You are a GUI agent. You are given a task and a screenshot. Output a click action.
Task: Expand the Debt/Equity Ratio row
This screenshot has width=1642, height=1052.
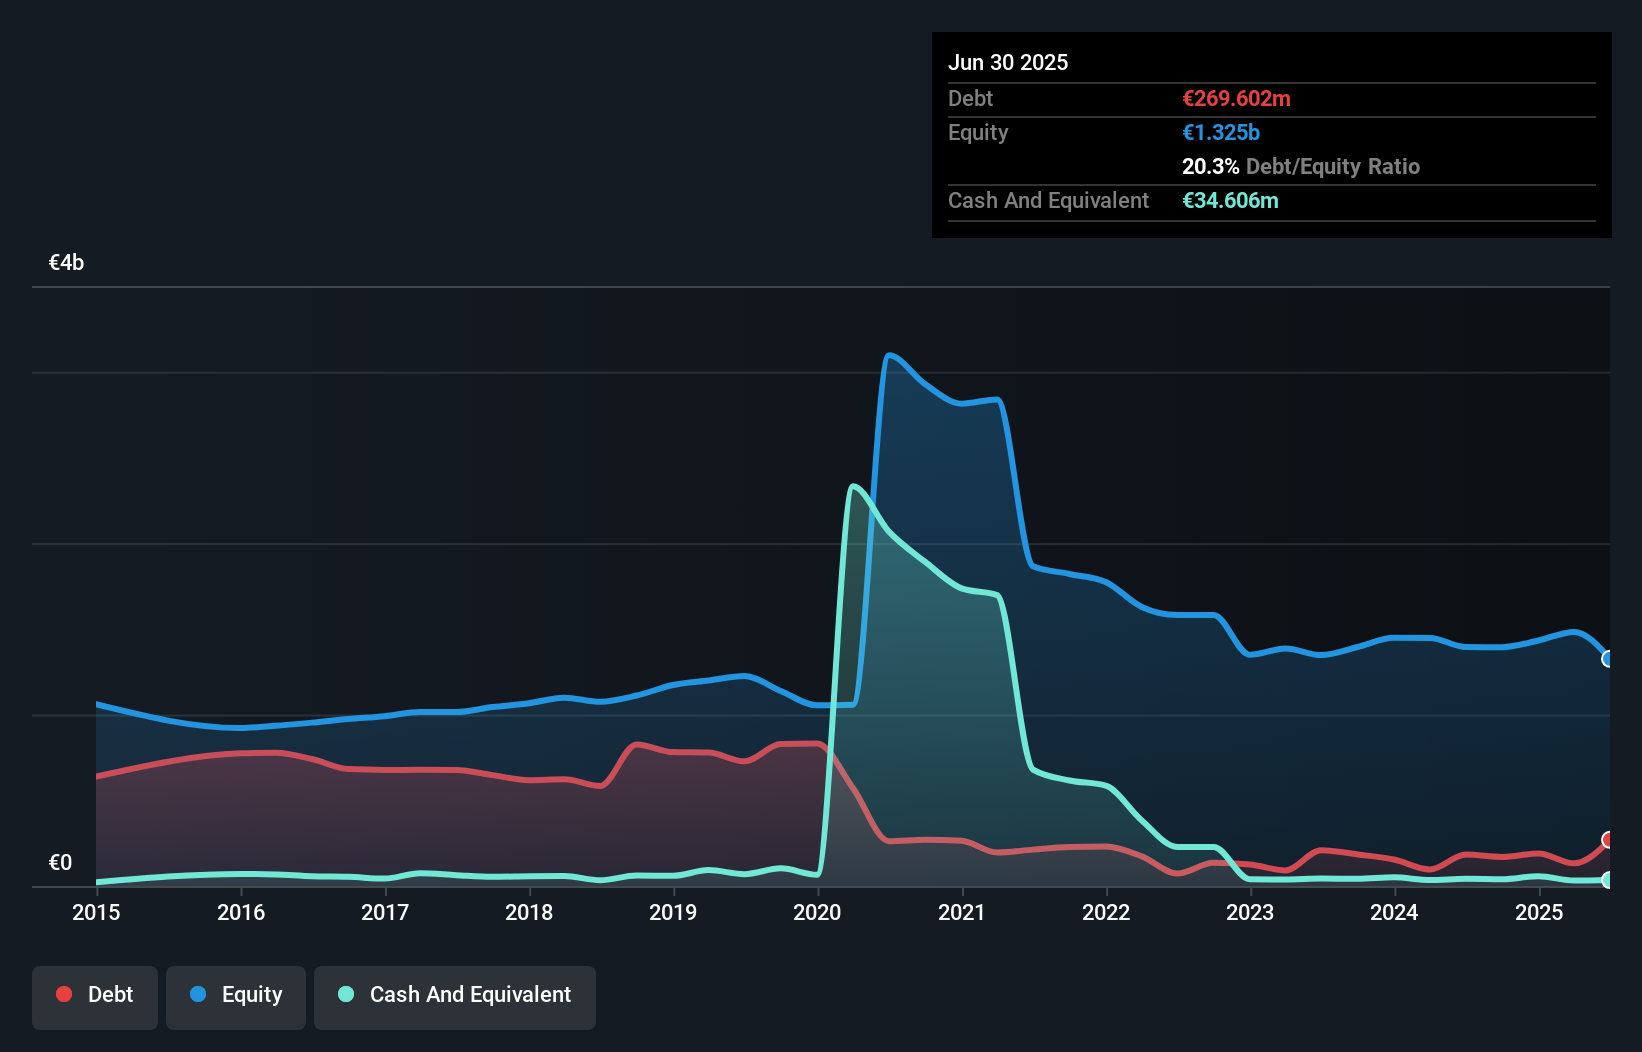coord(1301,167)
